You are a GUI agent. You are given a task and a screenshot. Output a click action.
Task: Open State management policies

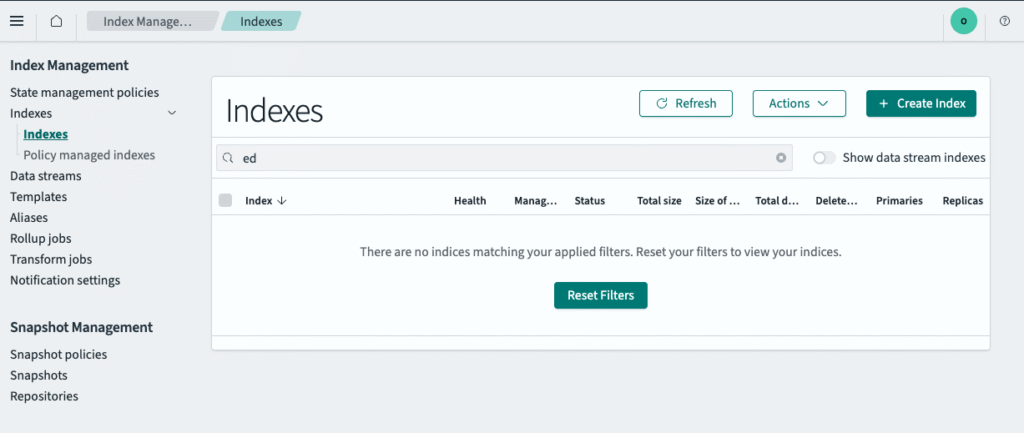click(84, 92)
